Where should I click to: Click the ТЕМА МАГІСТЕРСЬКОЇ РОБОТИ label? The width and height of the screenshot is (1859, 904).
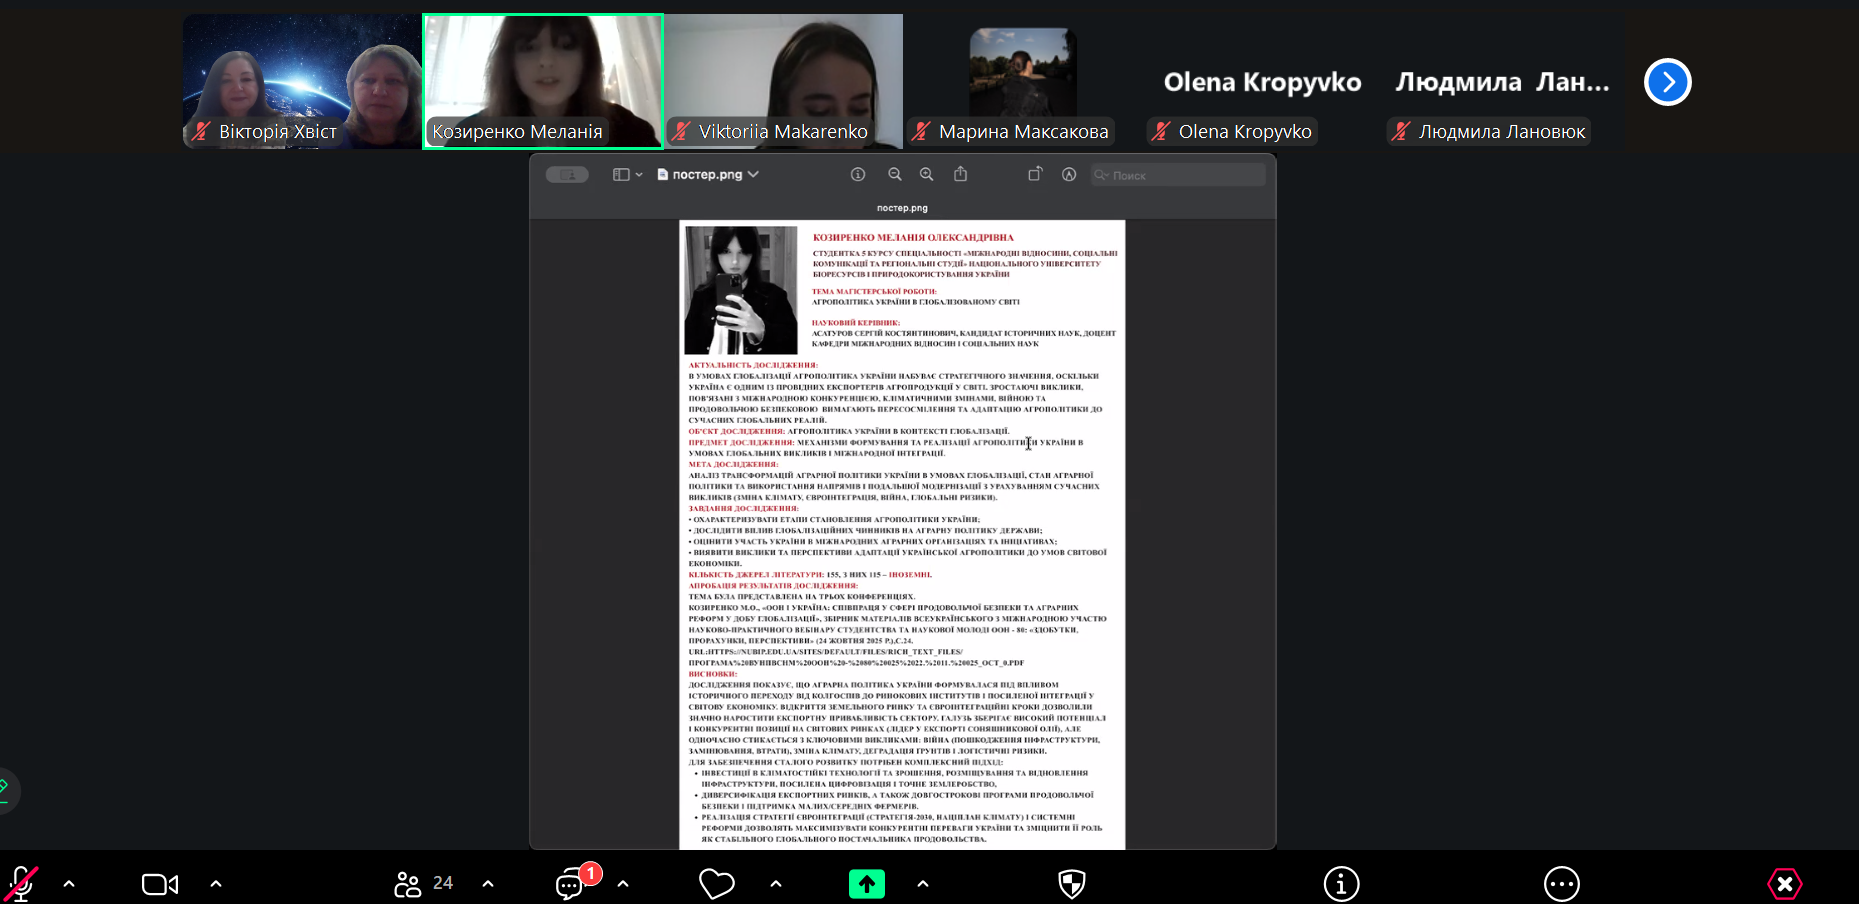(874, 292)
